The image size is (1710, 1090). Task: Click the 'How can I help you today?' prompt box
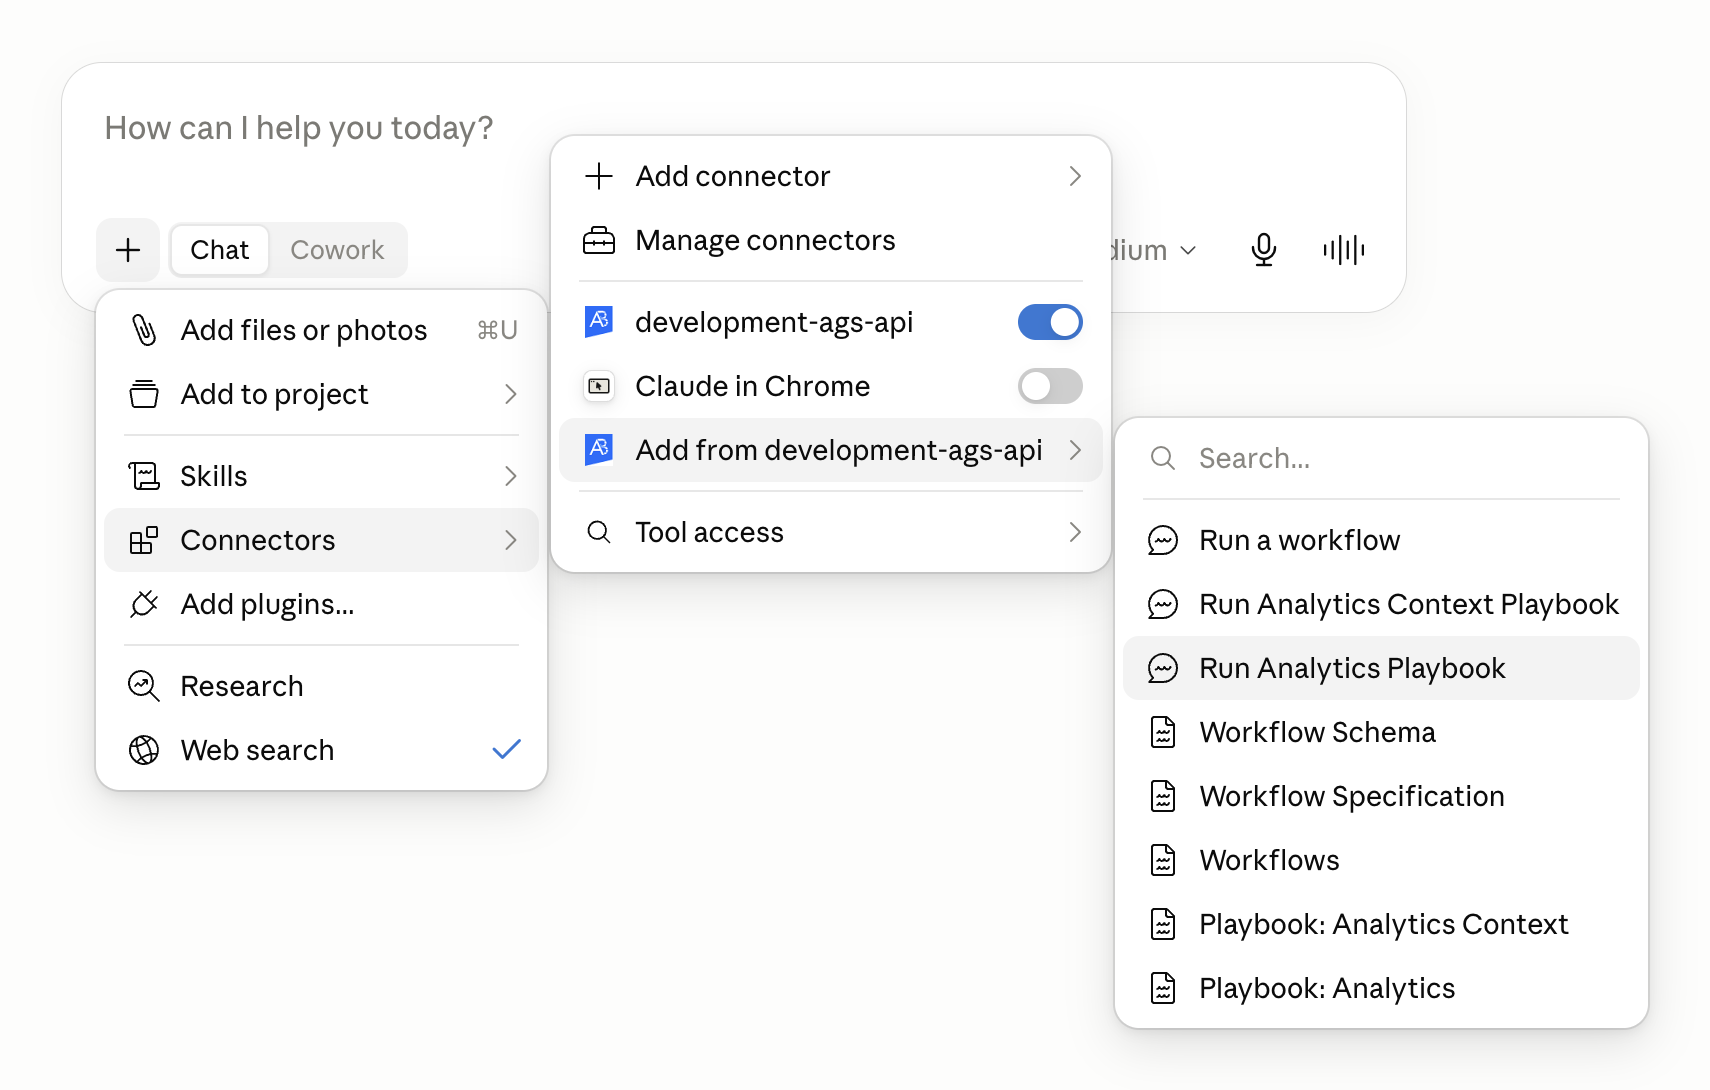click(300, 128)
